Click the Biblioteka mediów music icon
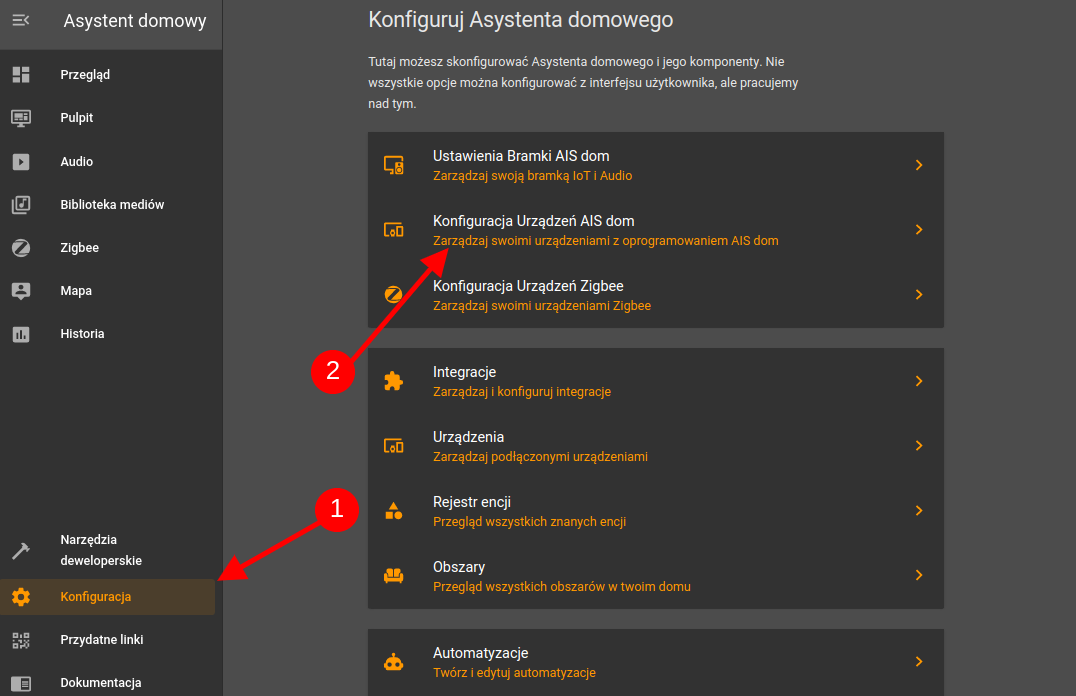The width and height of the screenshot is (1076, 696). (21, 205)
